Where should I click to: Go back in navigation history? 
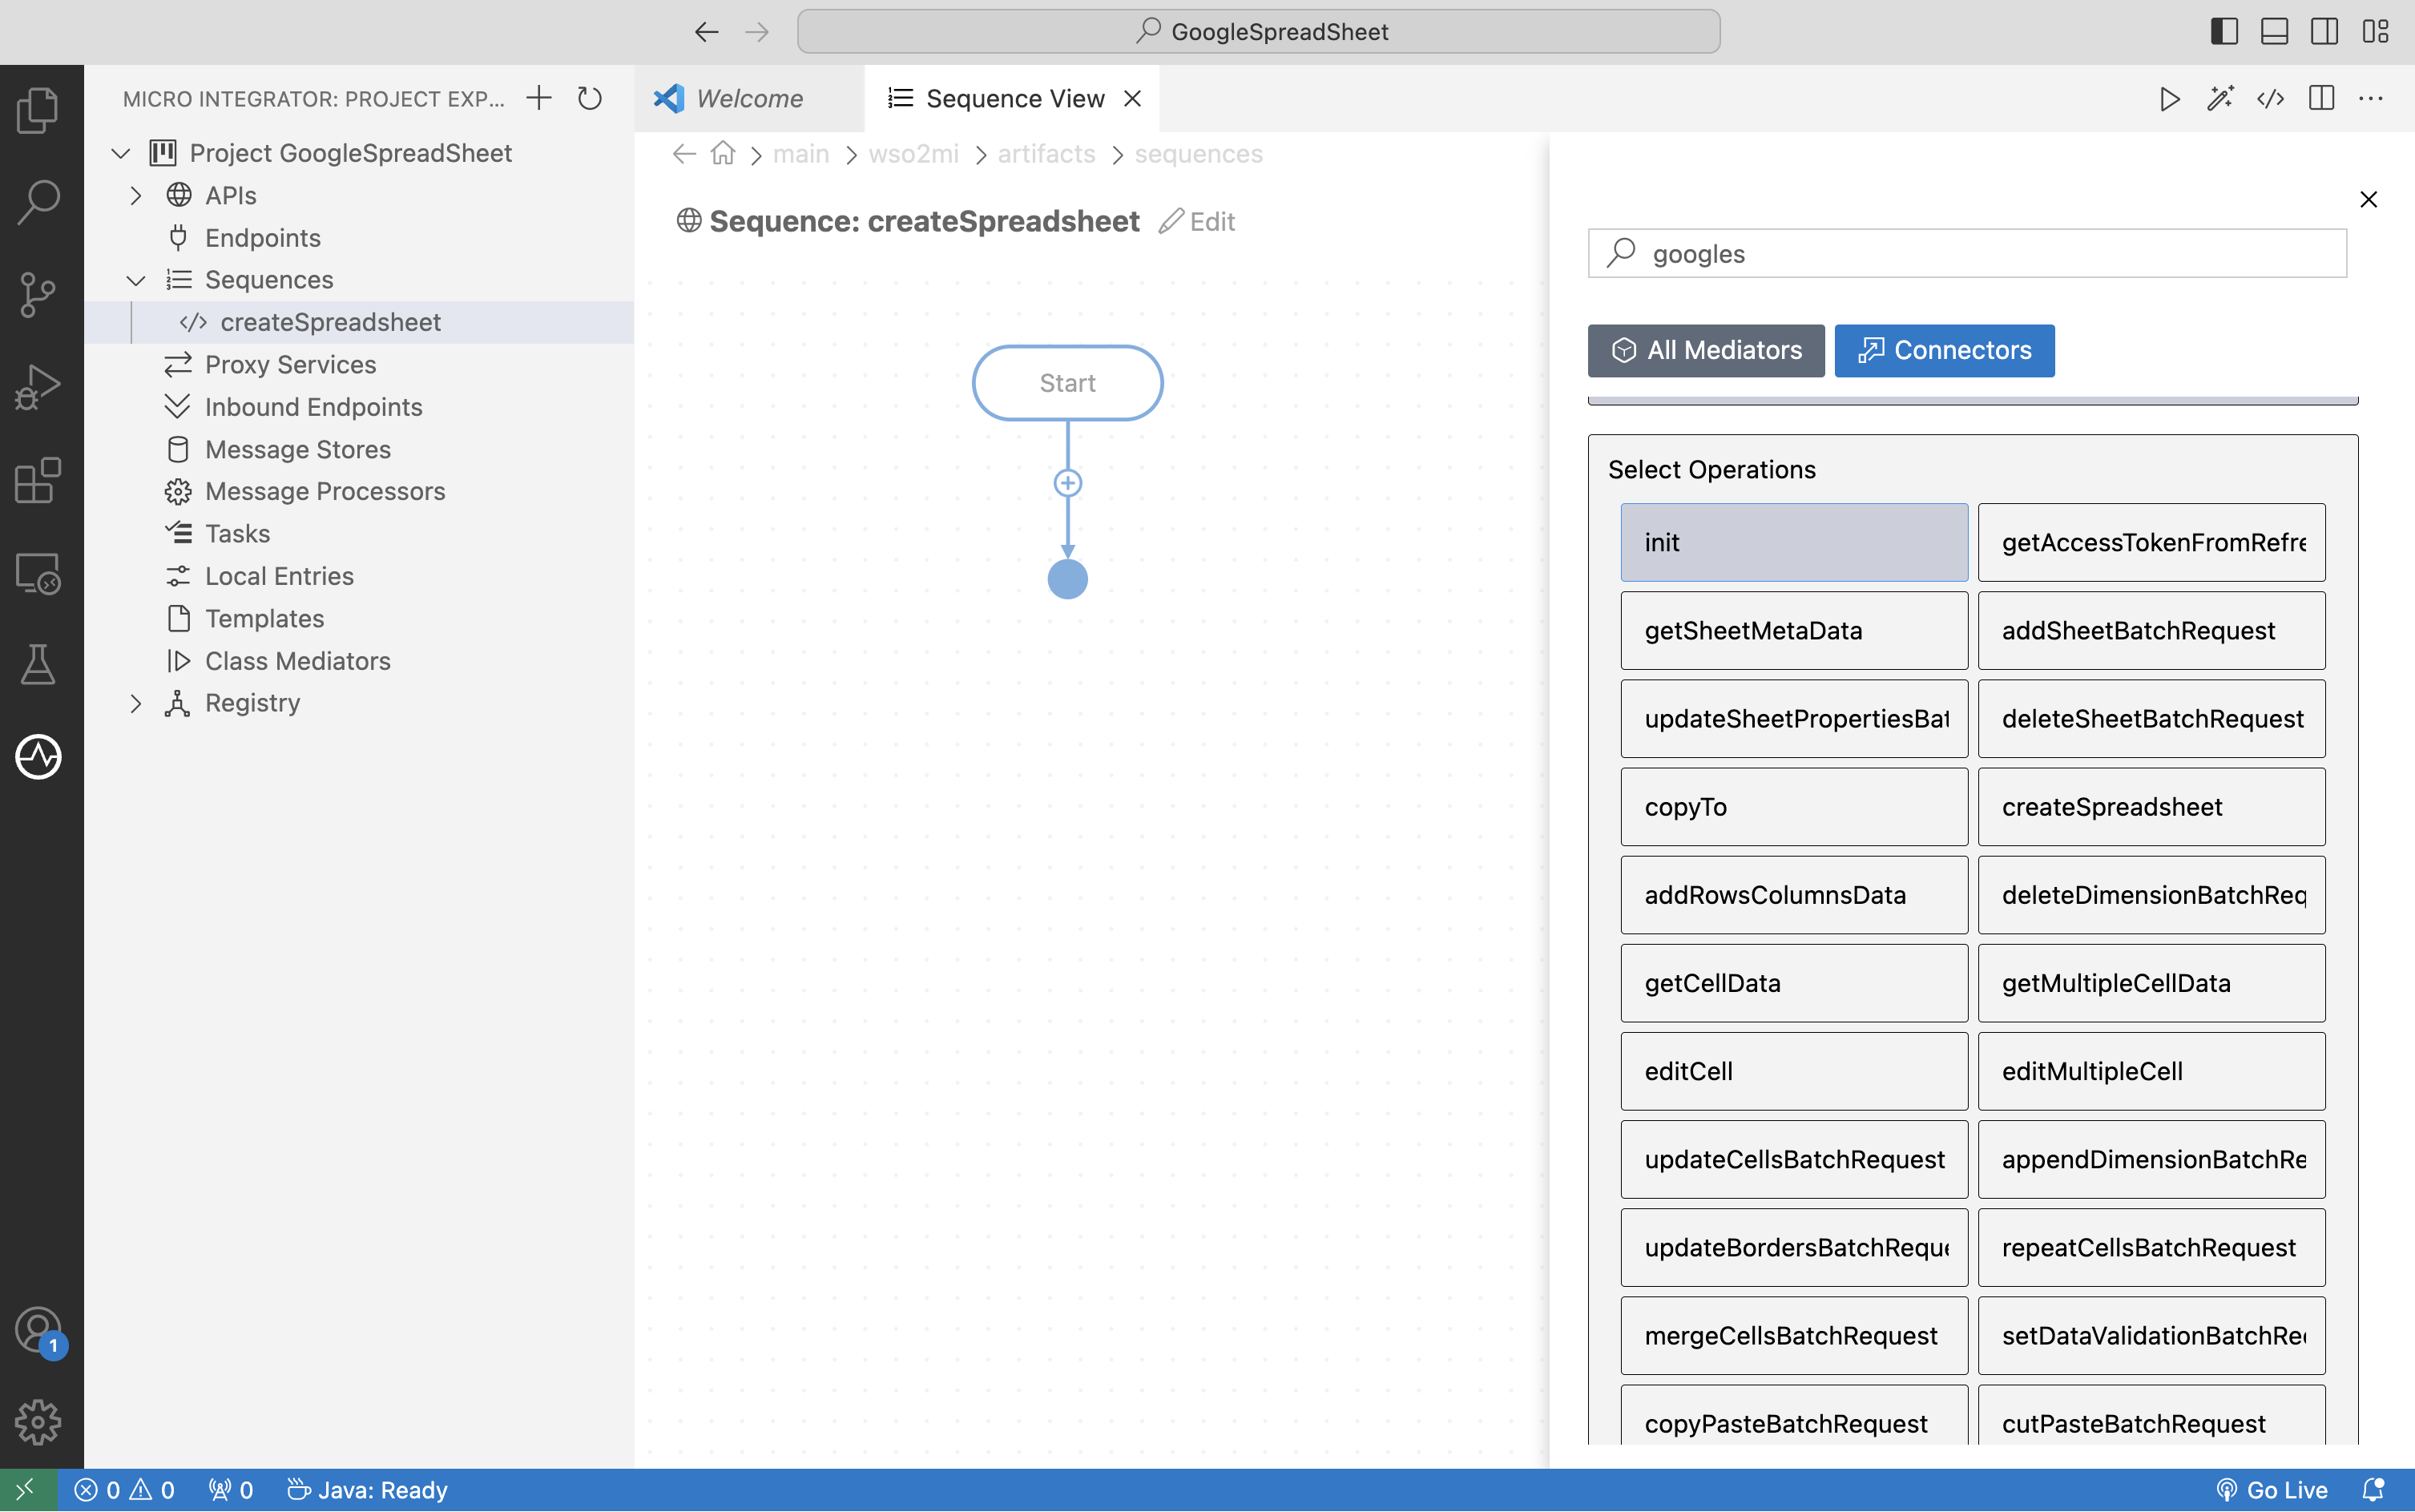click(706, 31)
